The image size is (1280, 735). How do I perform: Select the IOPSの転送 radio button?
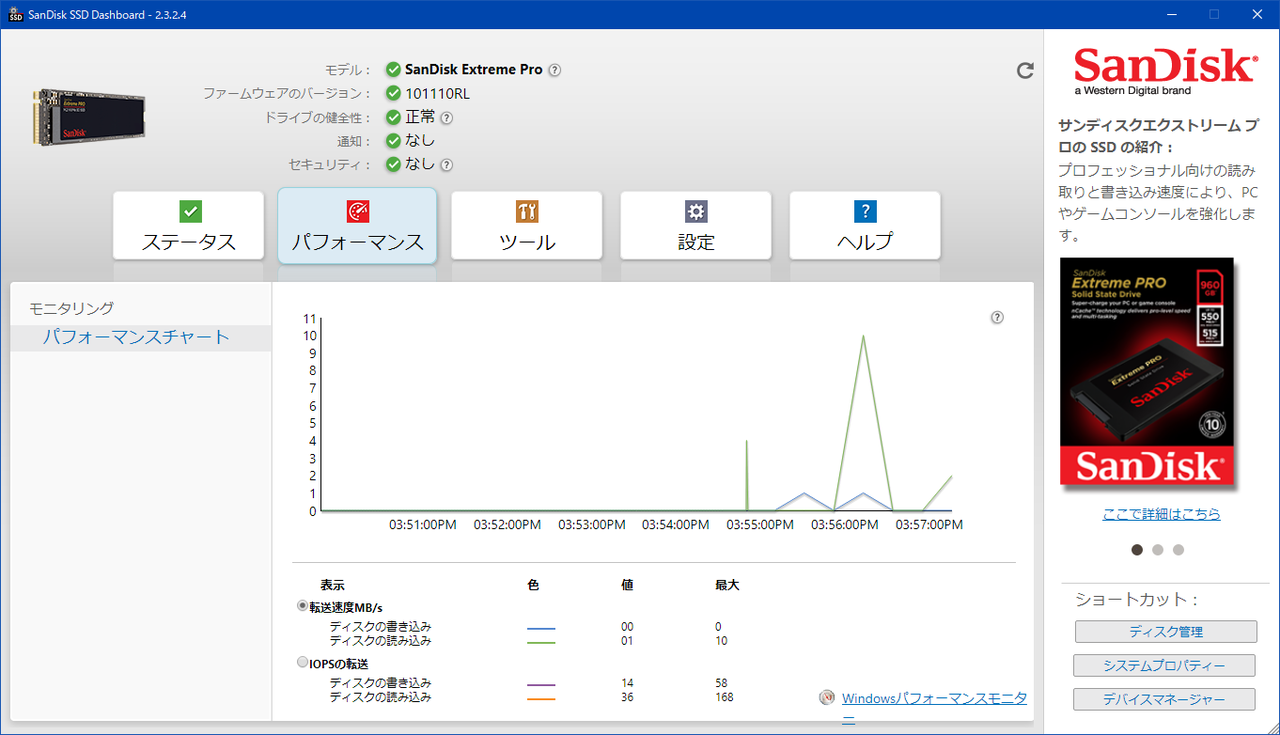[303, 663]
